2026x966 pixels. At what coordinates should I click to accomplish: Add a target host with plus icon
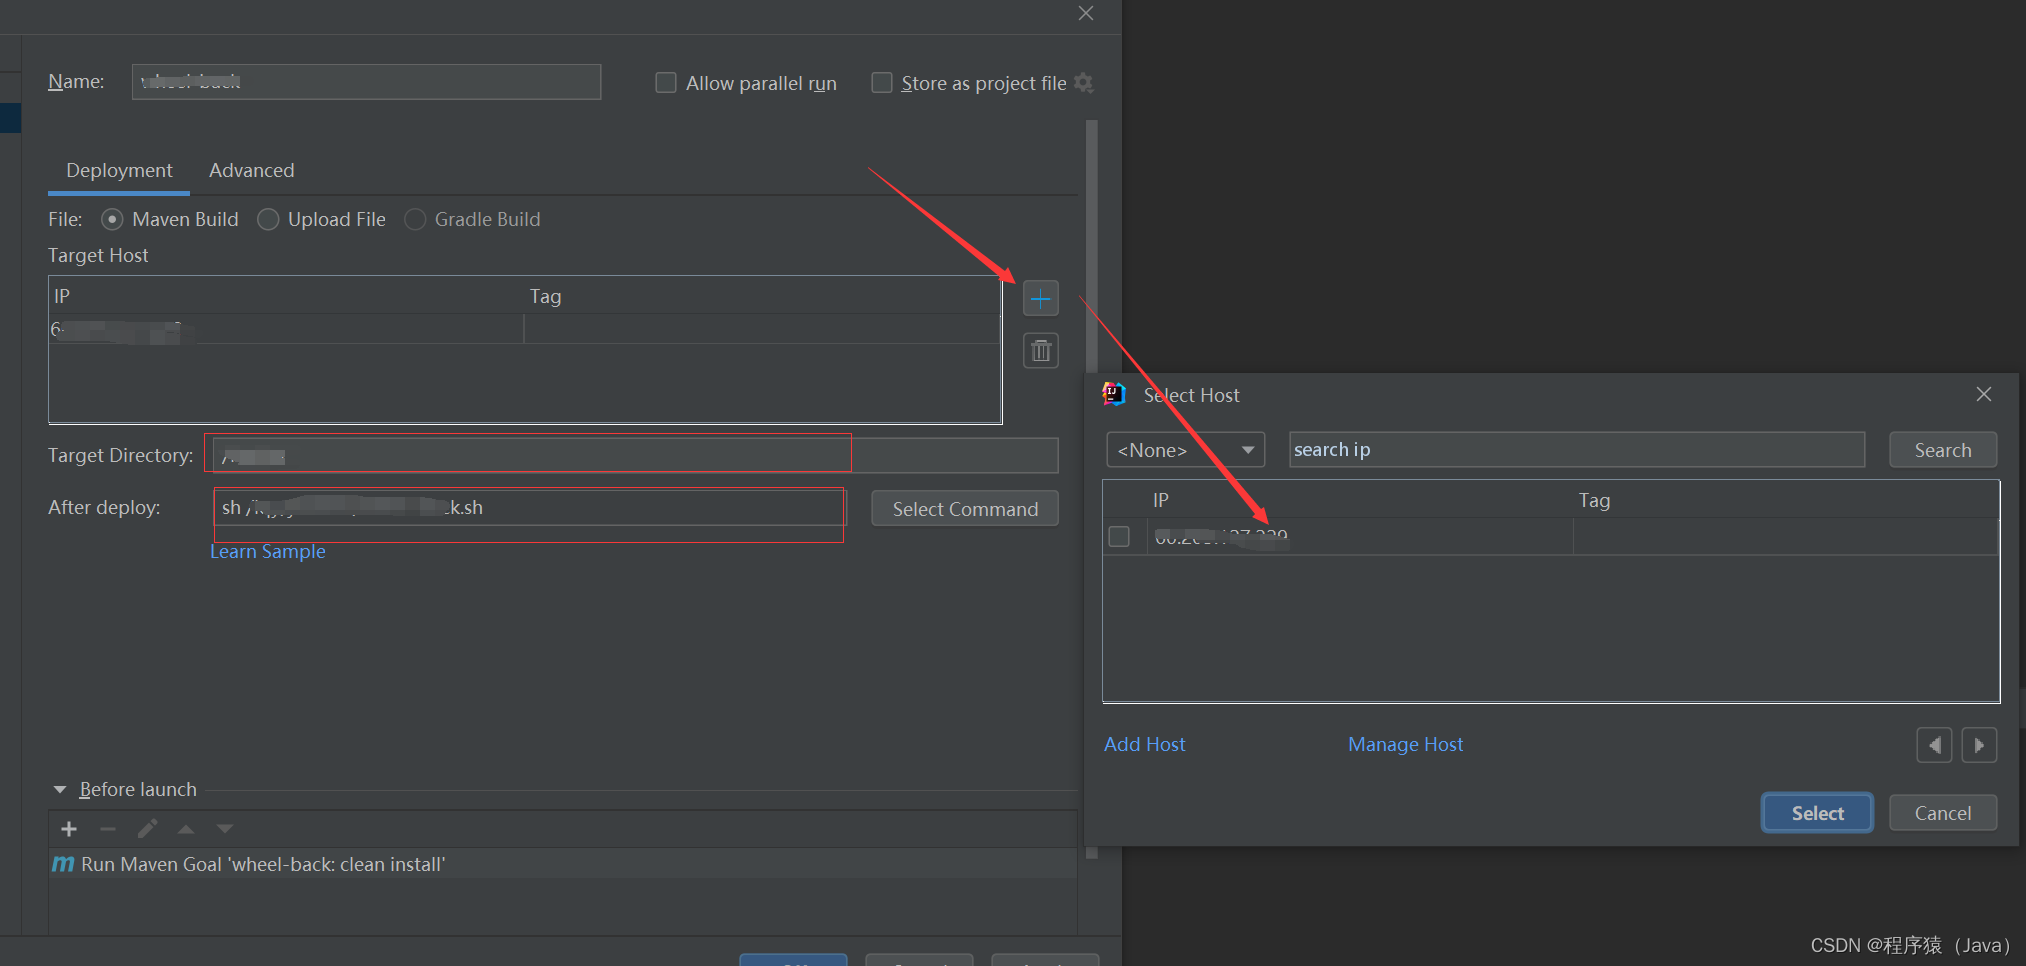point(1041,299)
